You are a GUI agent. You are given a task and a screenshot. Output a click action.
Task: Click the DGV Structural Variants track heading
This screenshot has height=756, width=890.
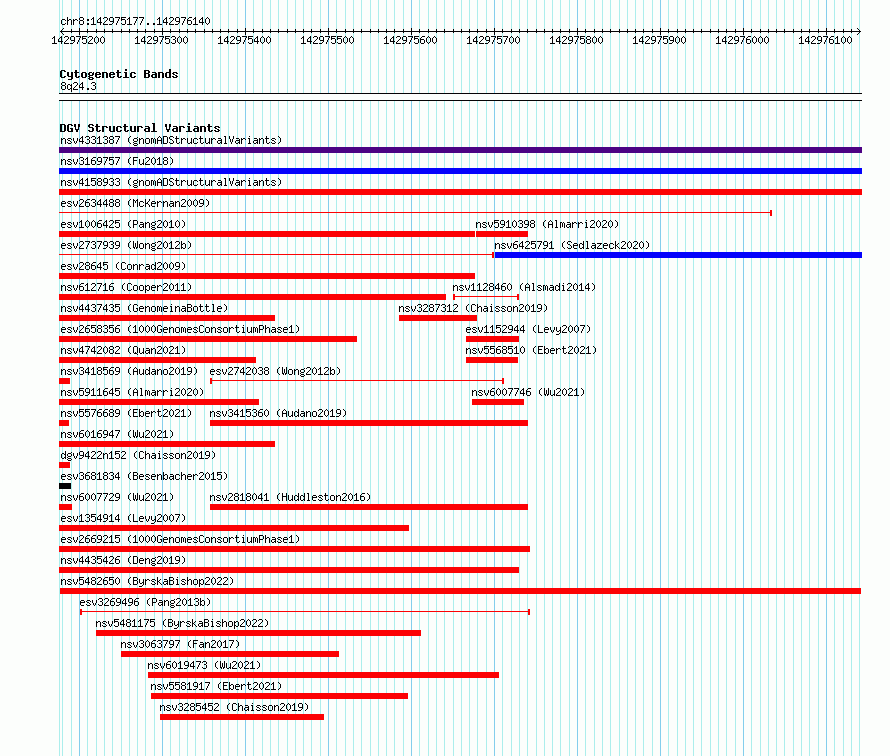pos(140,128)
